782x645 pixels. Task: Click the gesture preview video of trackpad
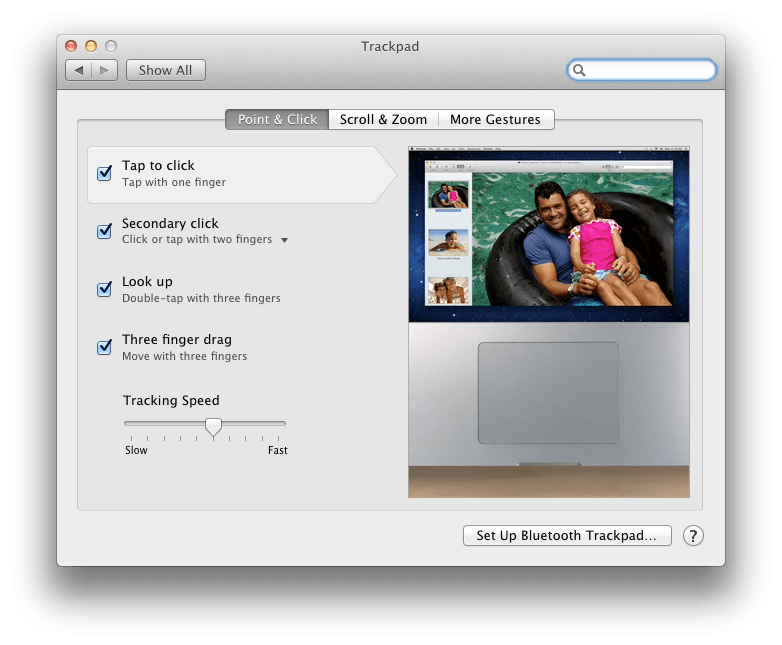tap(549, 322)
